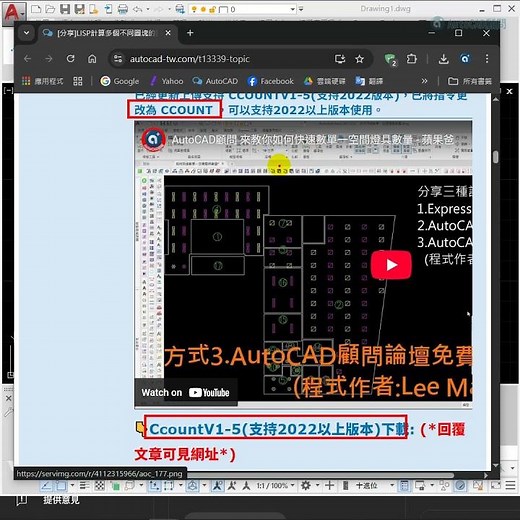The width and height of the screenshot is (520, 520).
Task: Toggle transparency checker icon in status bar
Action: pyautogui.click(x=99, y=486)
